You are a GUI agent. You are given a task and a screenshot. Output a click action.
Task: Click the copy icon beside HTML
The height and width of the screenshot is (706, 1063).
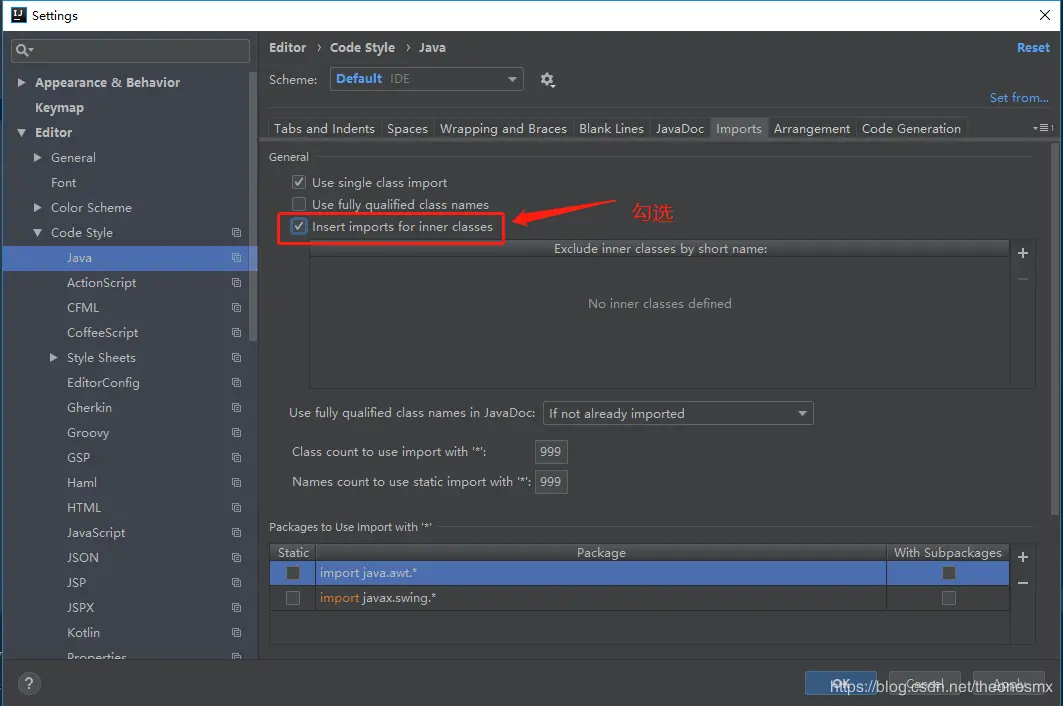pyautogui.click(x=236, y=508)
